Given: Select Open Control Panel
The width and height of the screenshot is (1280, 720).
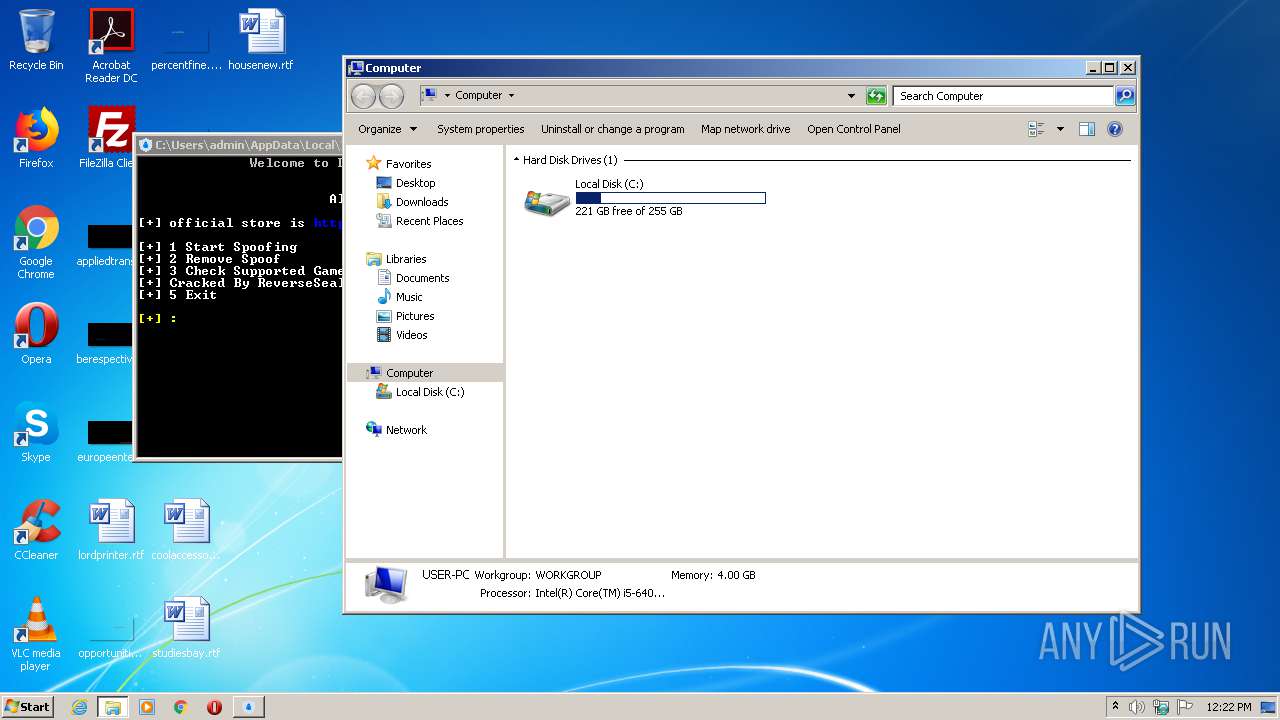Looking at the screenshot, I should pyautogui.click(x=853, y=129).
